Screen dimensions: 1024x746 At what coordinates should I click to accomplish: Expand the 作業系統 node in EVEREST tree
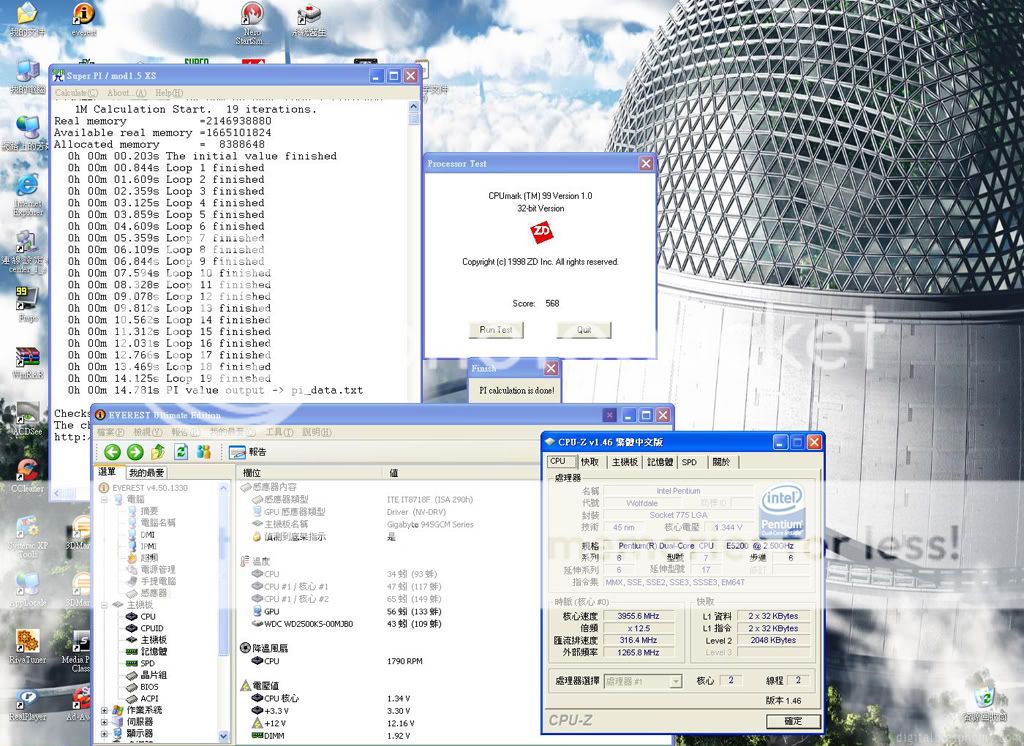click(104, 710)
